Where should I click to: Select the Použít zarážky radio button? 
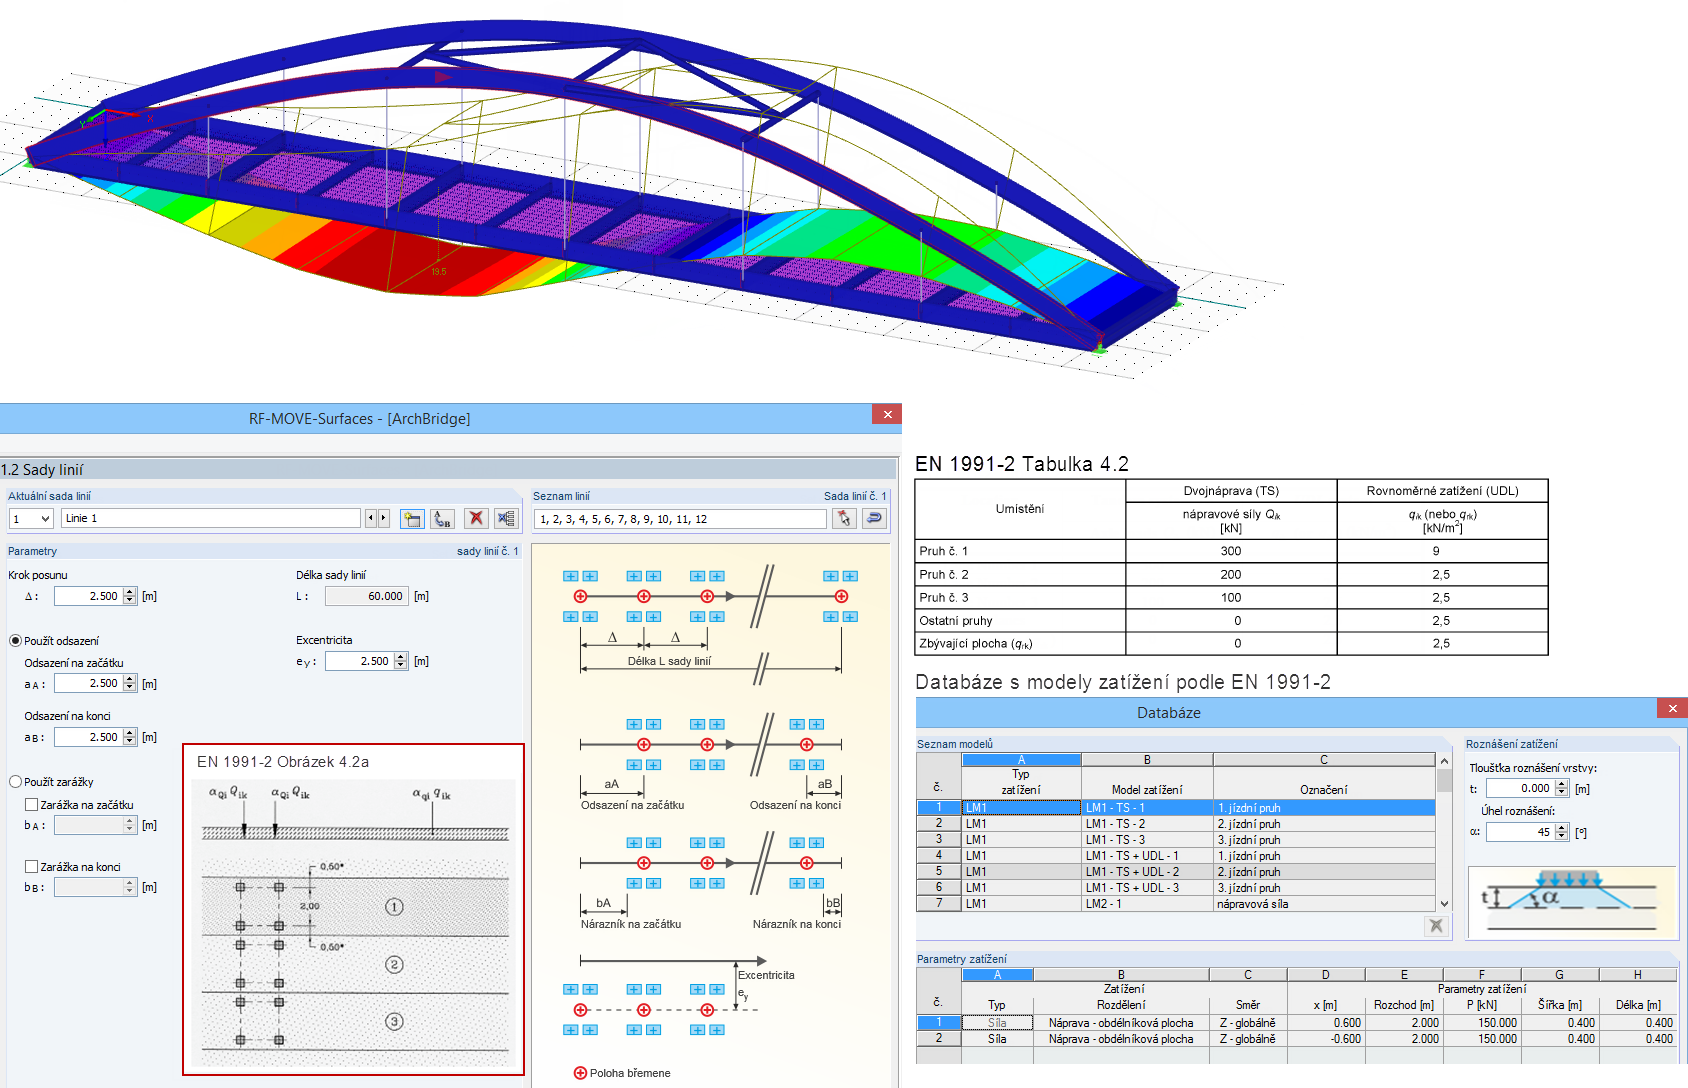[x=15, y=782]
